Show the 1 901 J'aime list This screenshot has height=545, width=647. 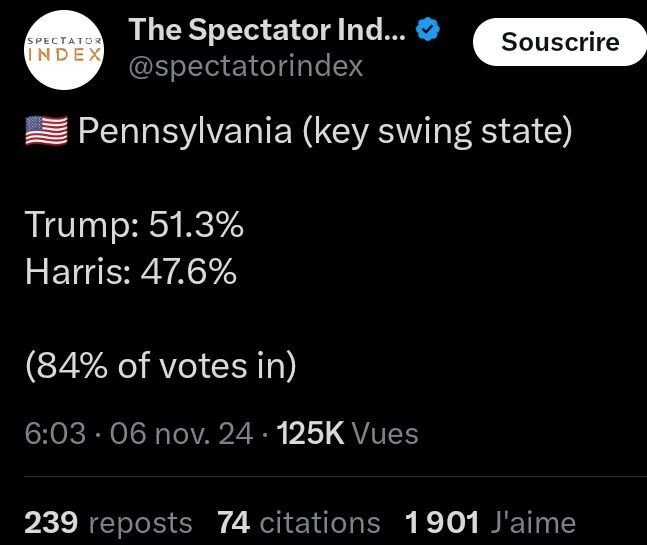(x=490, y=523)
